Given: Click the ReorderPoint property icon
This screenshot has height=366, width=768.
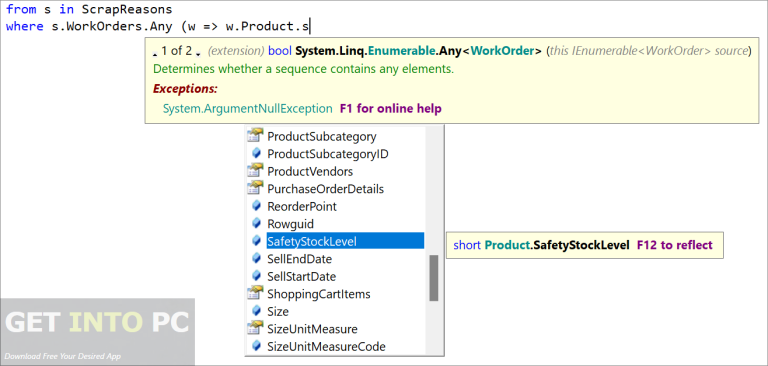Looking at the screenshot, I should [x=256, y=206].
